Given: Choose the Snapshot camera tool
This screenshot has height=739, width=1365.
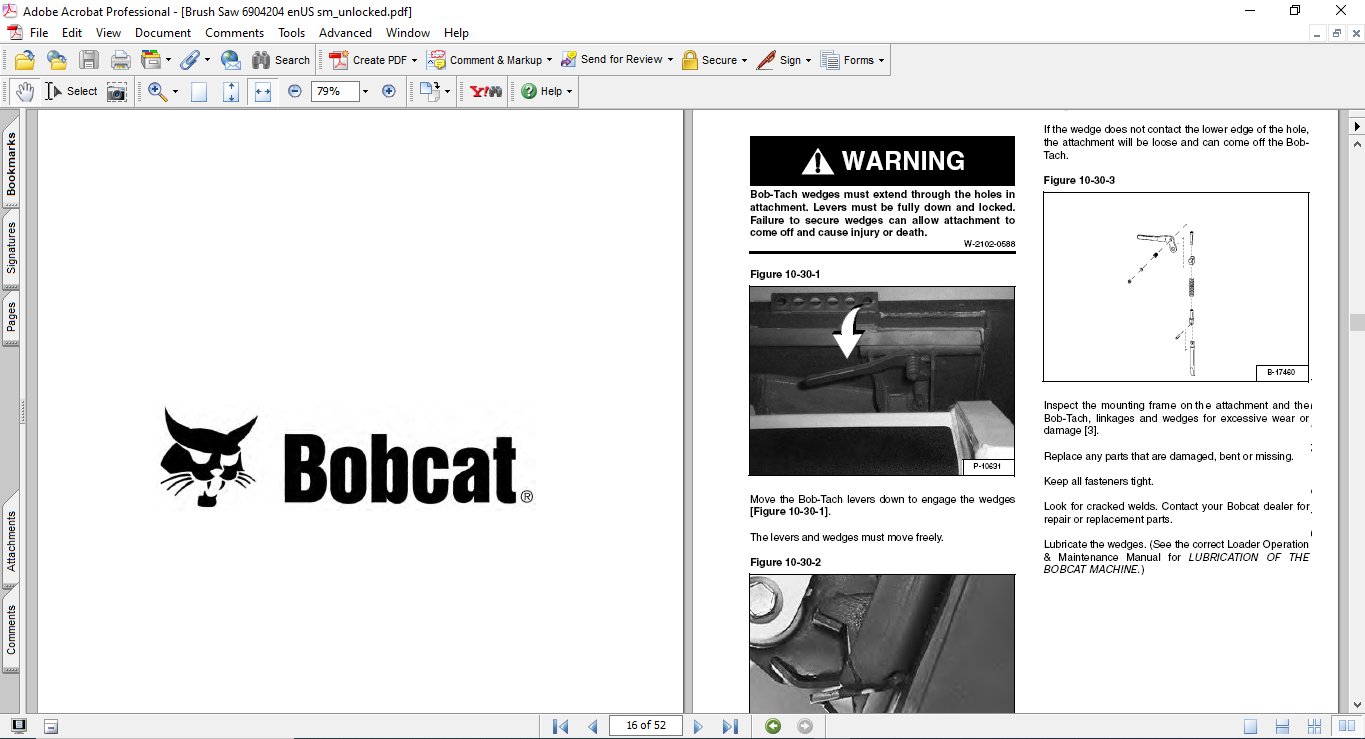Looking at the screenshot, I should [117, 91].
